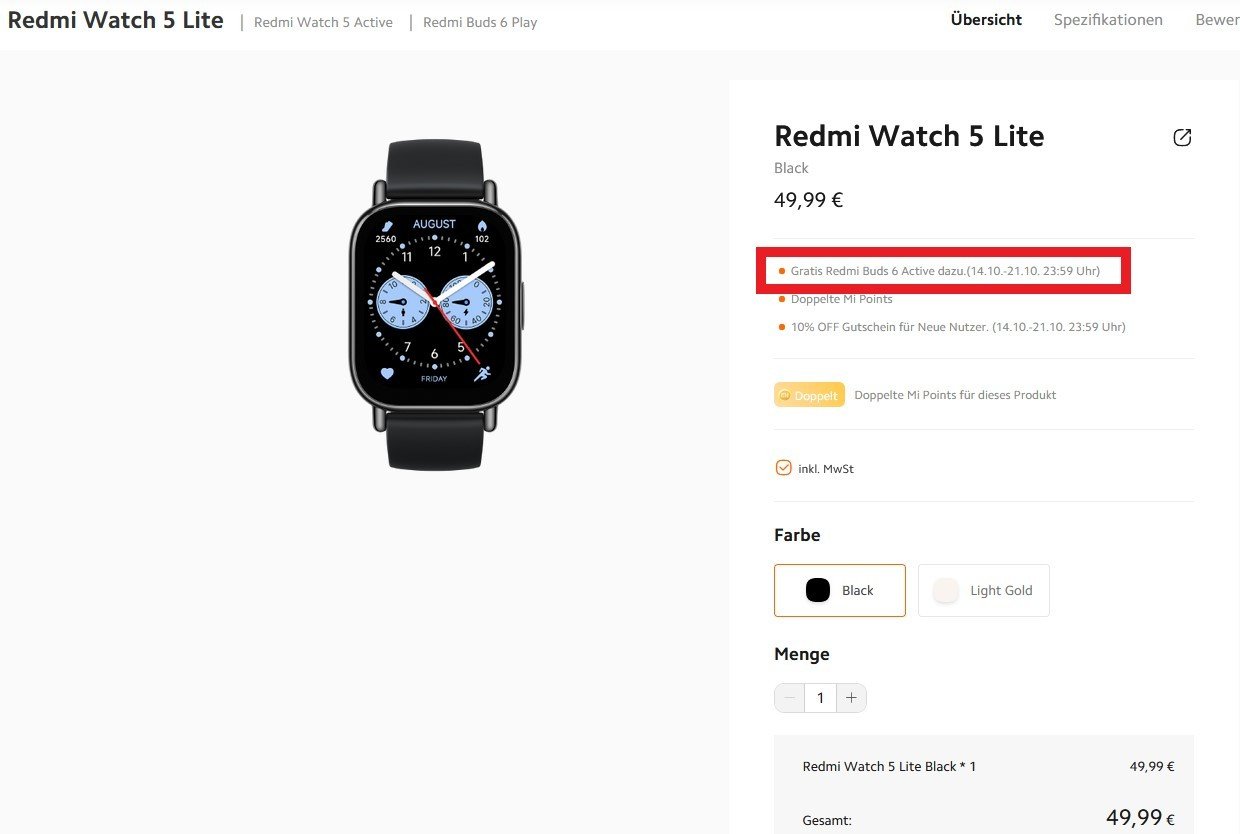Go to Redmi Watch 5 Active page
The height and width of the screenshot is (834, 1240).
coord(323,22)
